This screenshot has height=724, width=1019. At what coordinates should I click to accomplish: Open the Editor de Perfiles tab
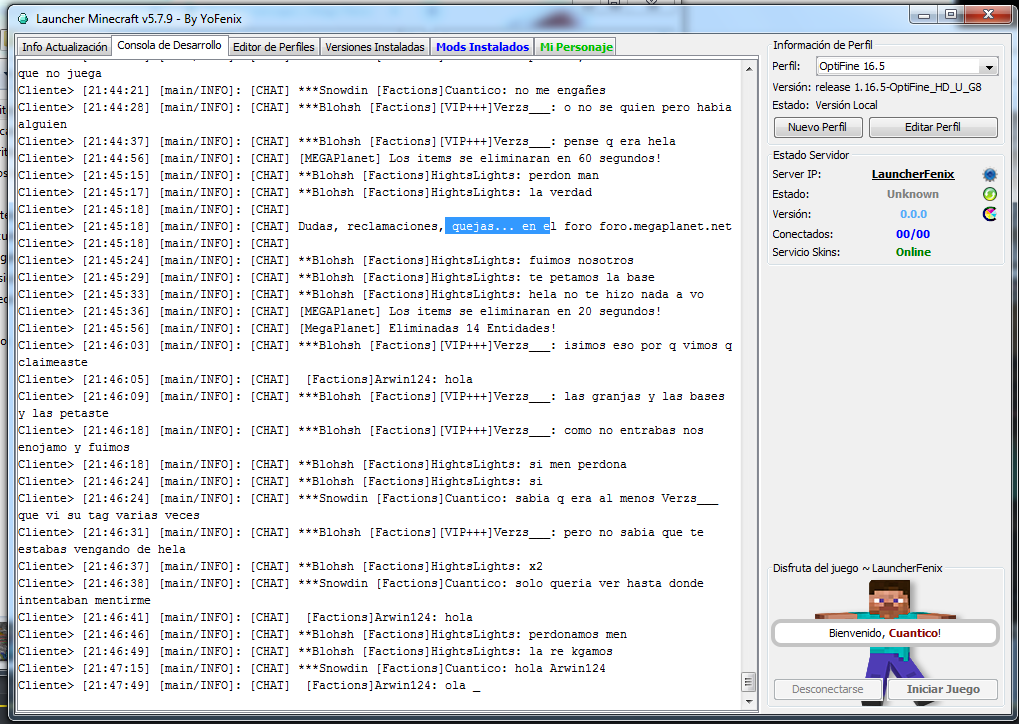273,47
